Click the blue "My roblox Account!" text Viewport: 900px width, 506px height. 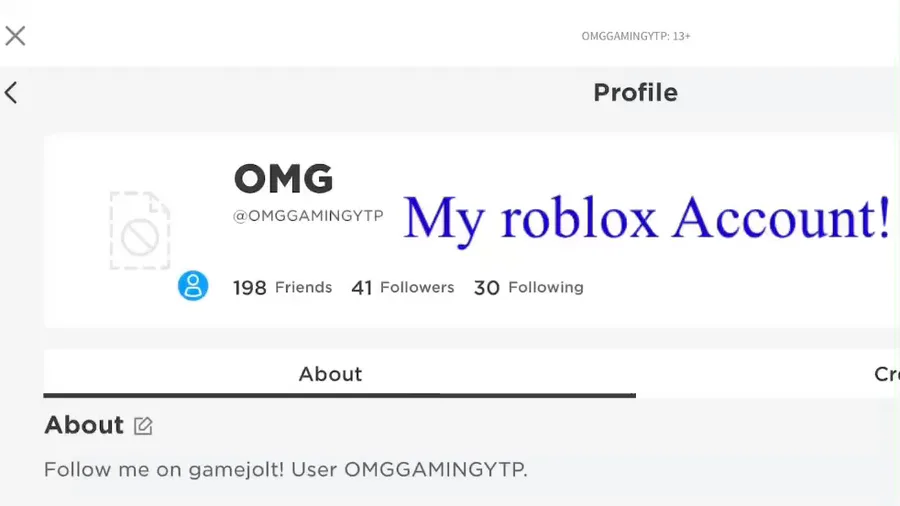(646, 218)
